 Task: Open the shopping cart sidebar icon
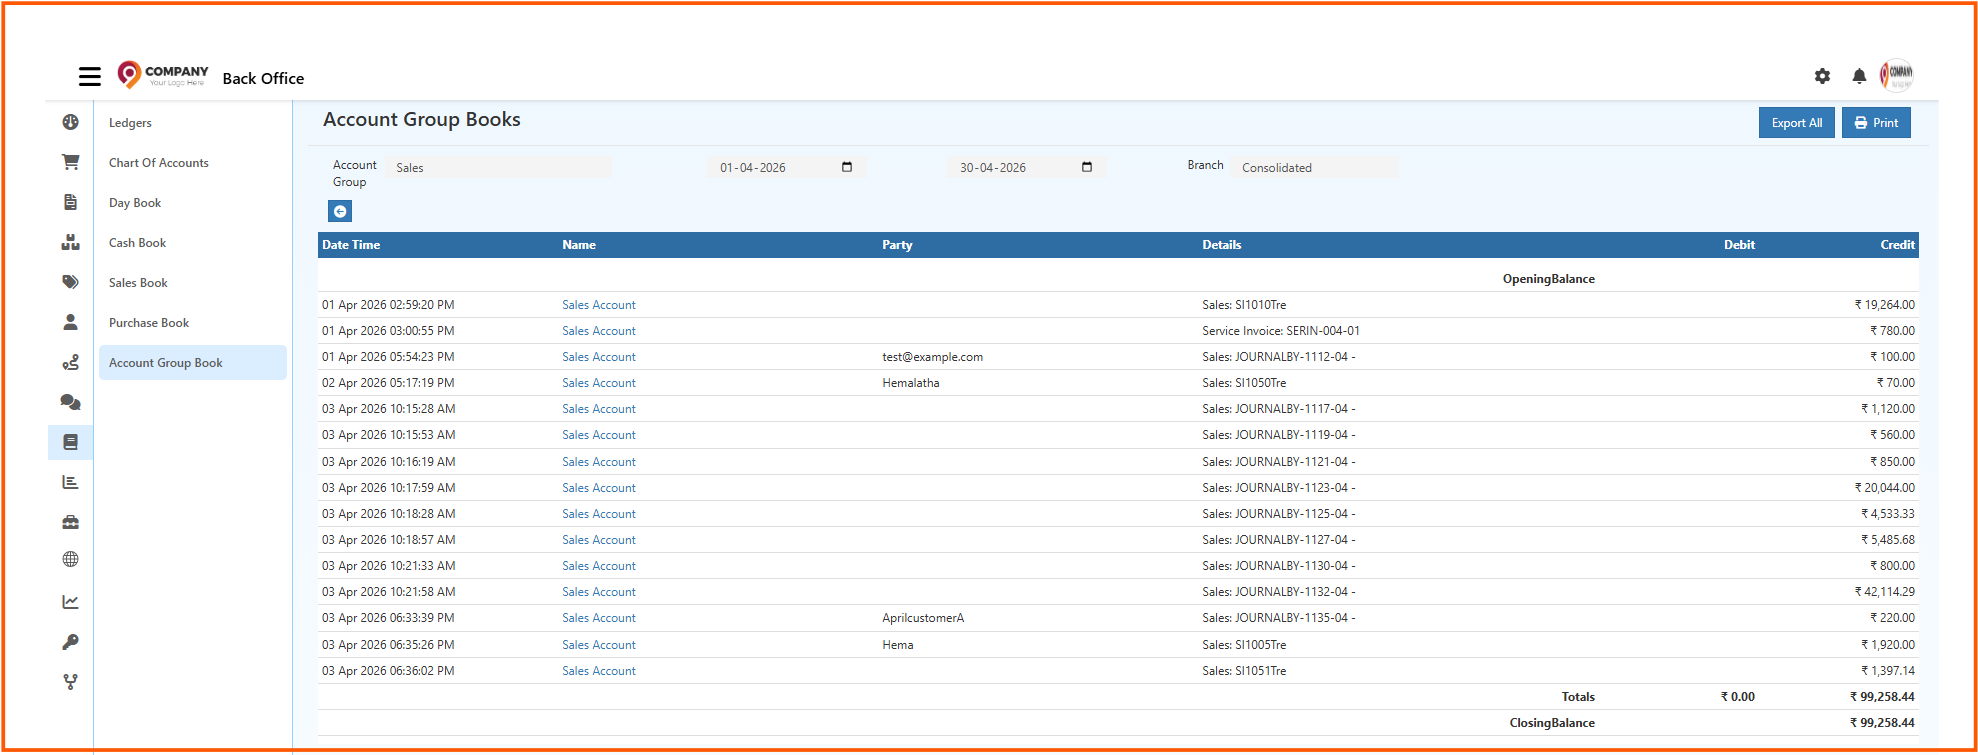(x=70, y=162)
